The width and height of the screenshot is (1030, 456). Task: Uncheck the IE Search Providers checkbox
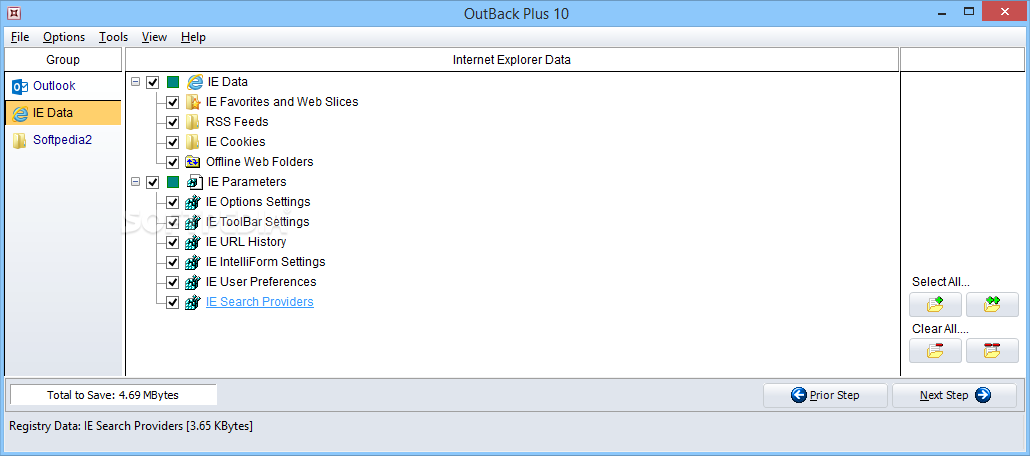click(173, 302)
